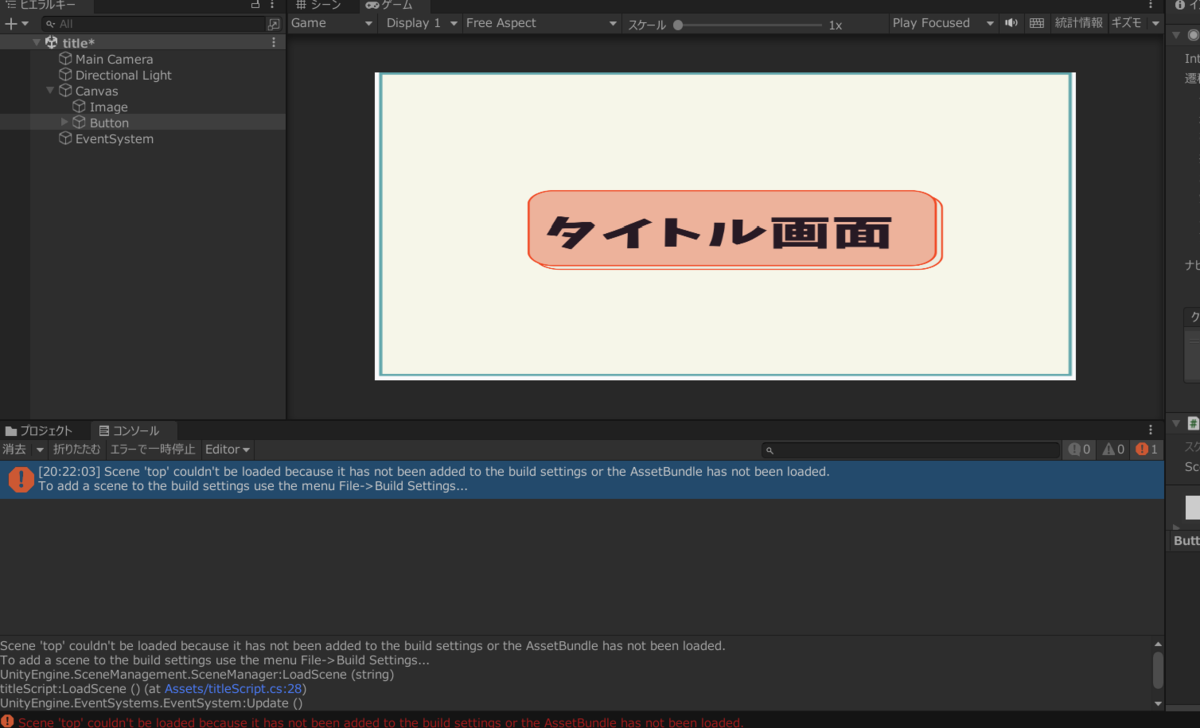The image size is (1200, 728).
Task: Select the EventSystem object
Action: click(114, 139)
